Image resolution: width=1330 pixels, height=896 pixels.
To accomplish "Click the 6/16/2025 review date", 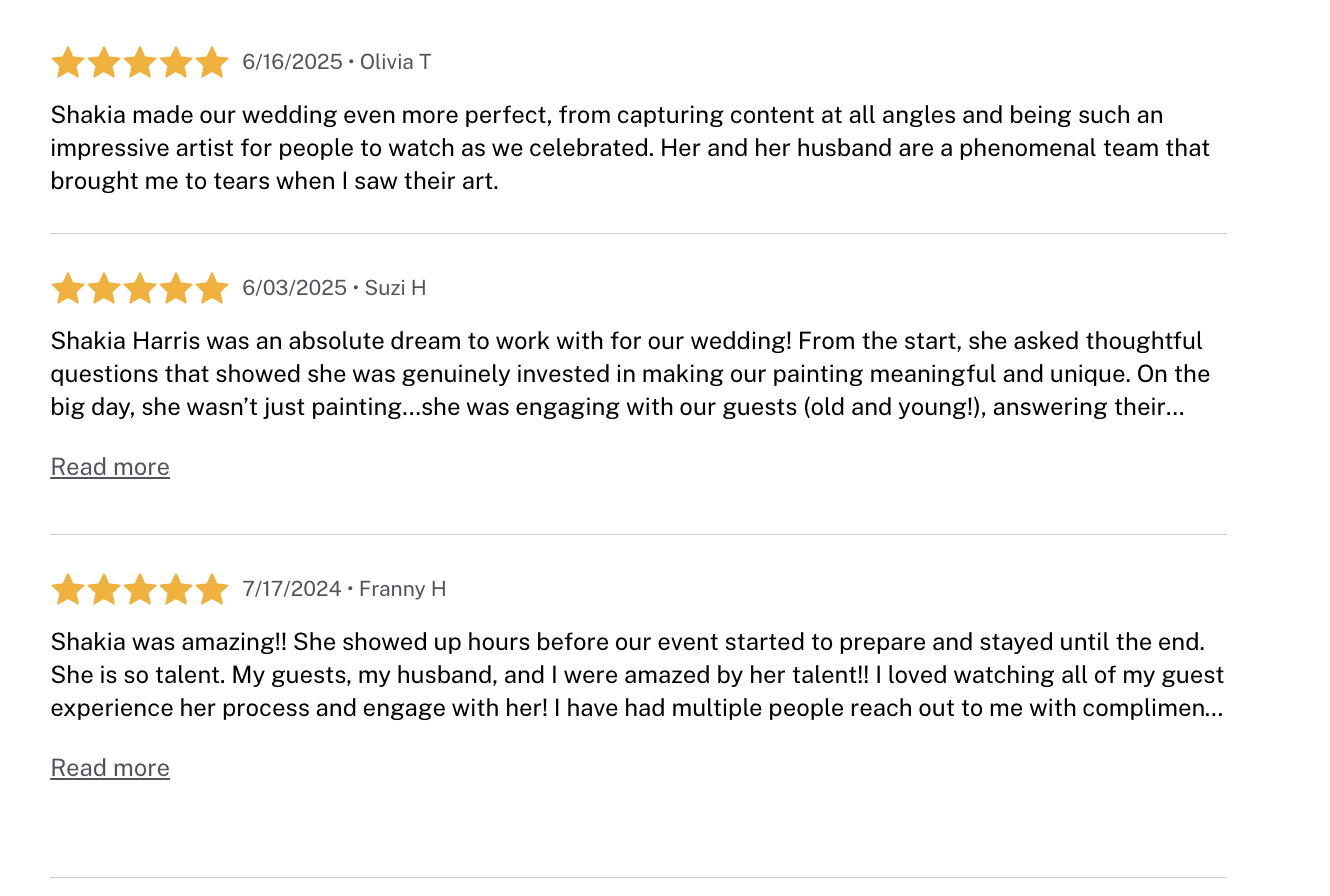I will pyautogui.click(x=292, y=62).
